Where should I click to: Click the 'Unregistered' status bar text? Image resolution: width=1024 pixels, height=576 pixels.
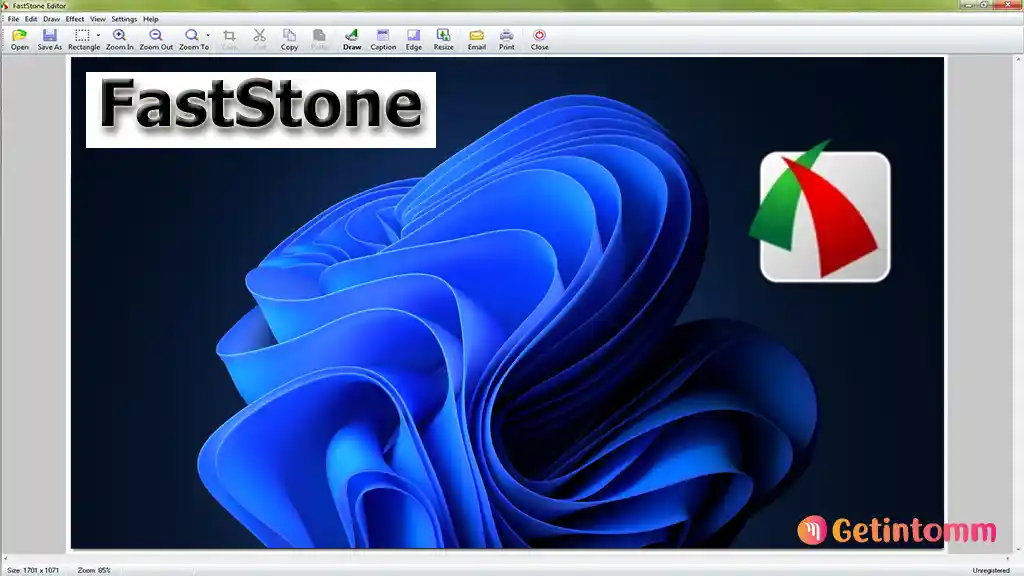tap(991, 570)
